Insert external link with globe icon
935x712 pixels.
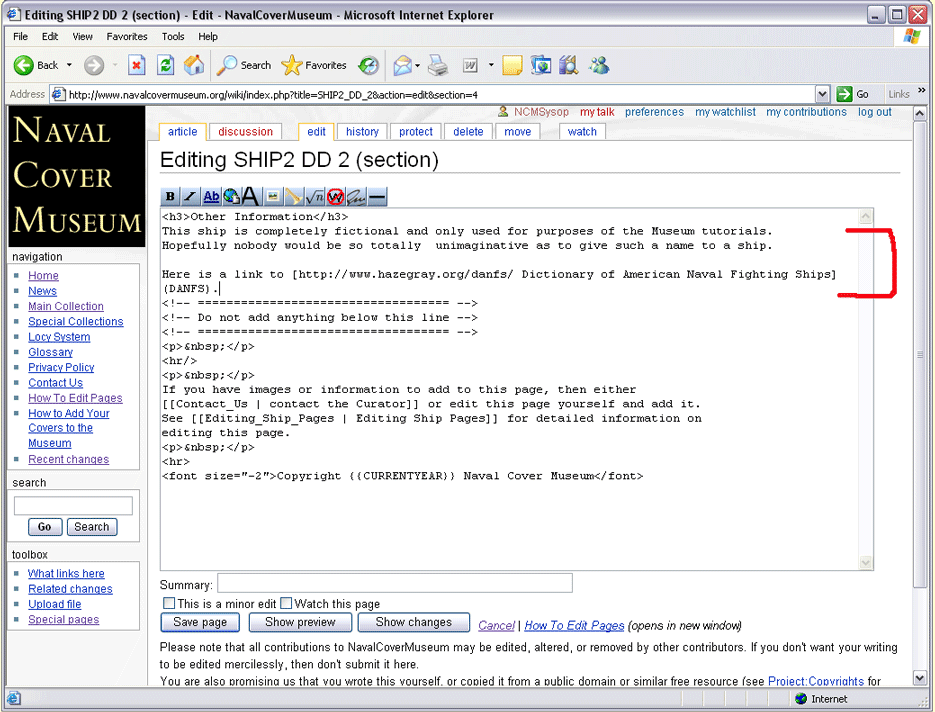[x=231, y=197]
